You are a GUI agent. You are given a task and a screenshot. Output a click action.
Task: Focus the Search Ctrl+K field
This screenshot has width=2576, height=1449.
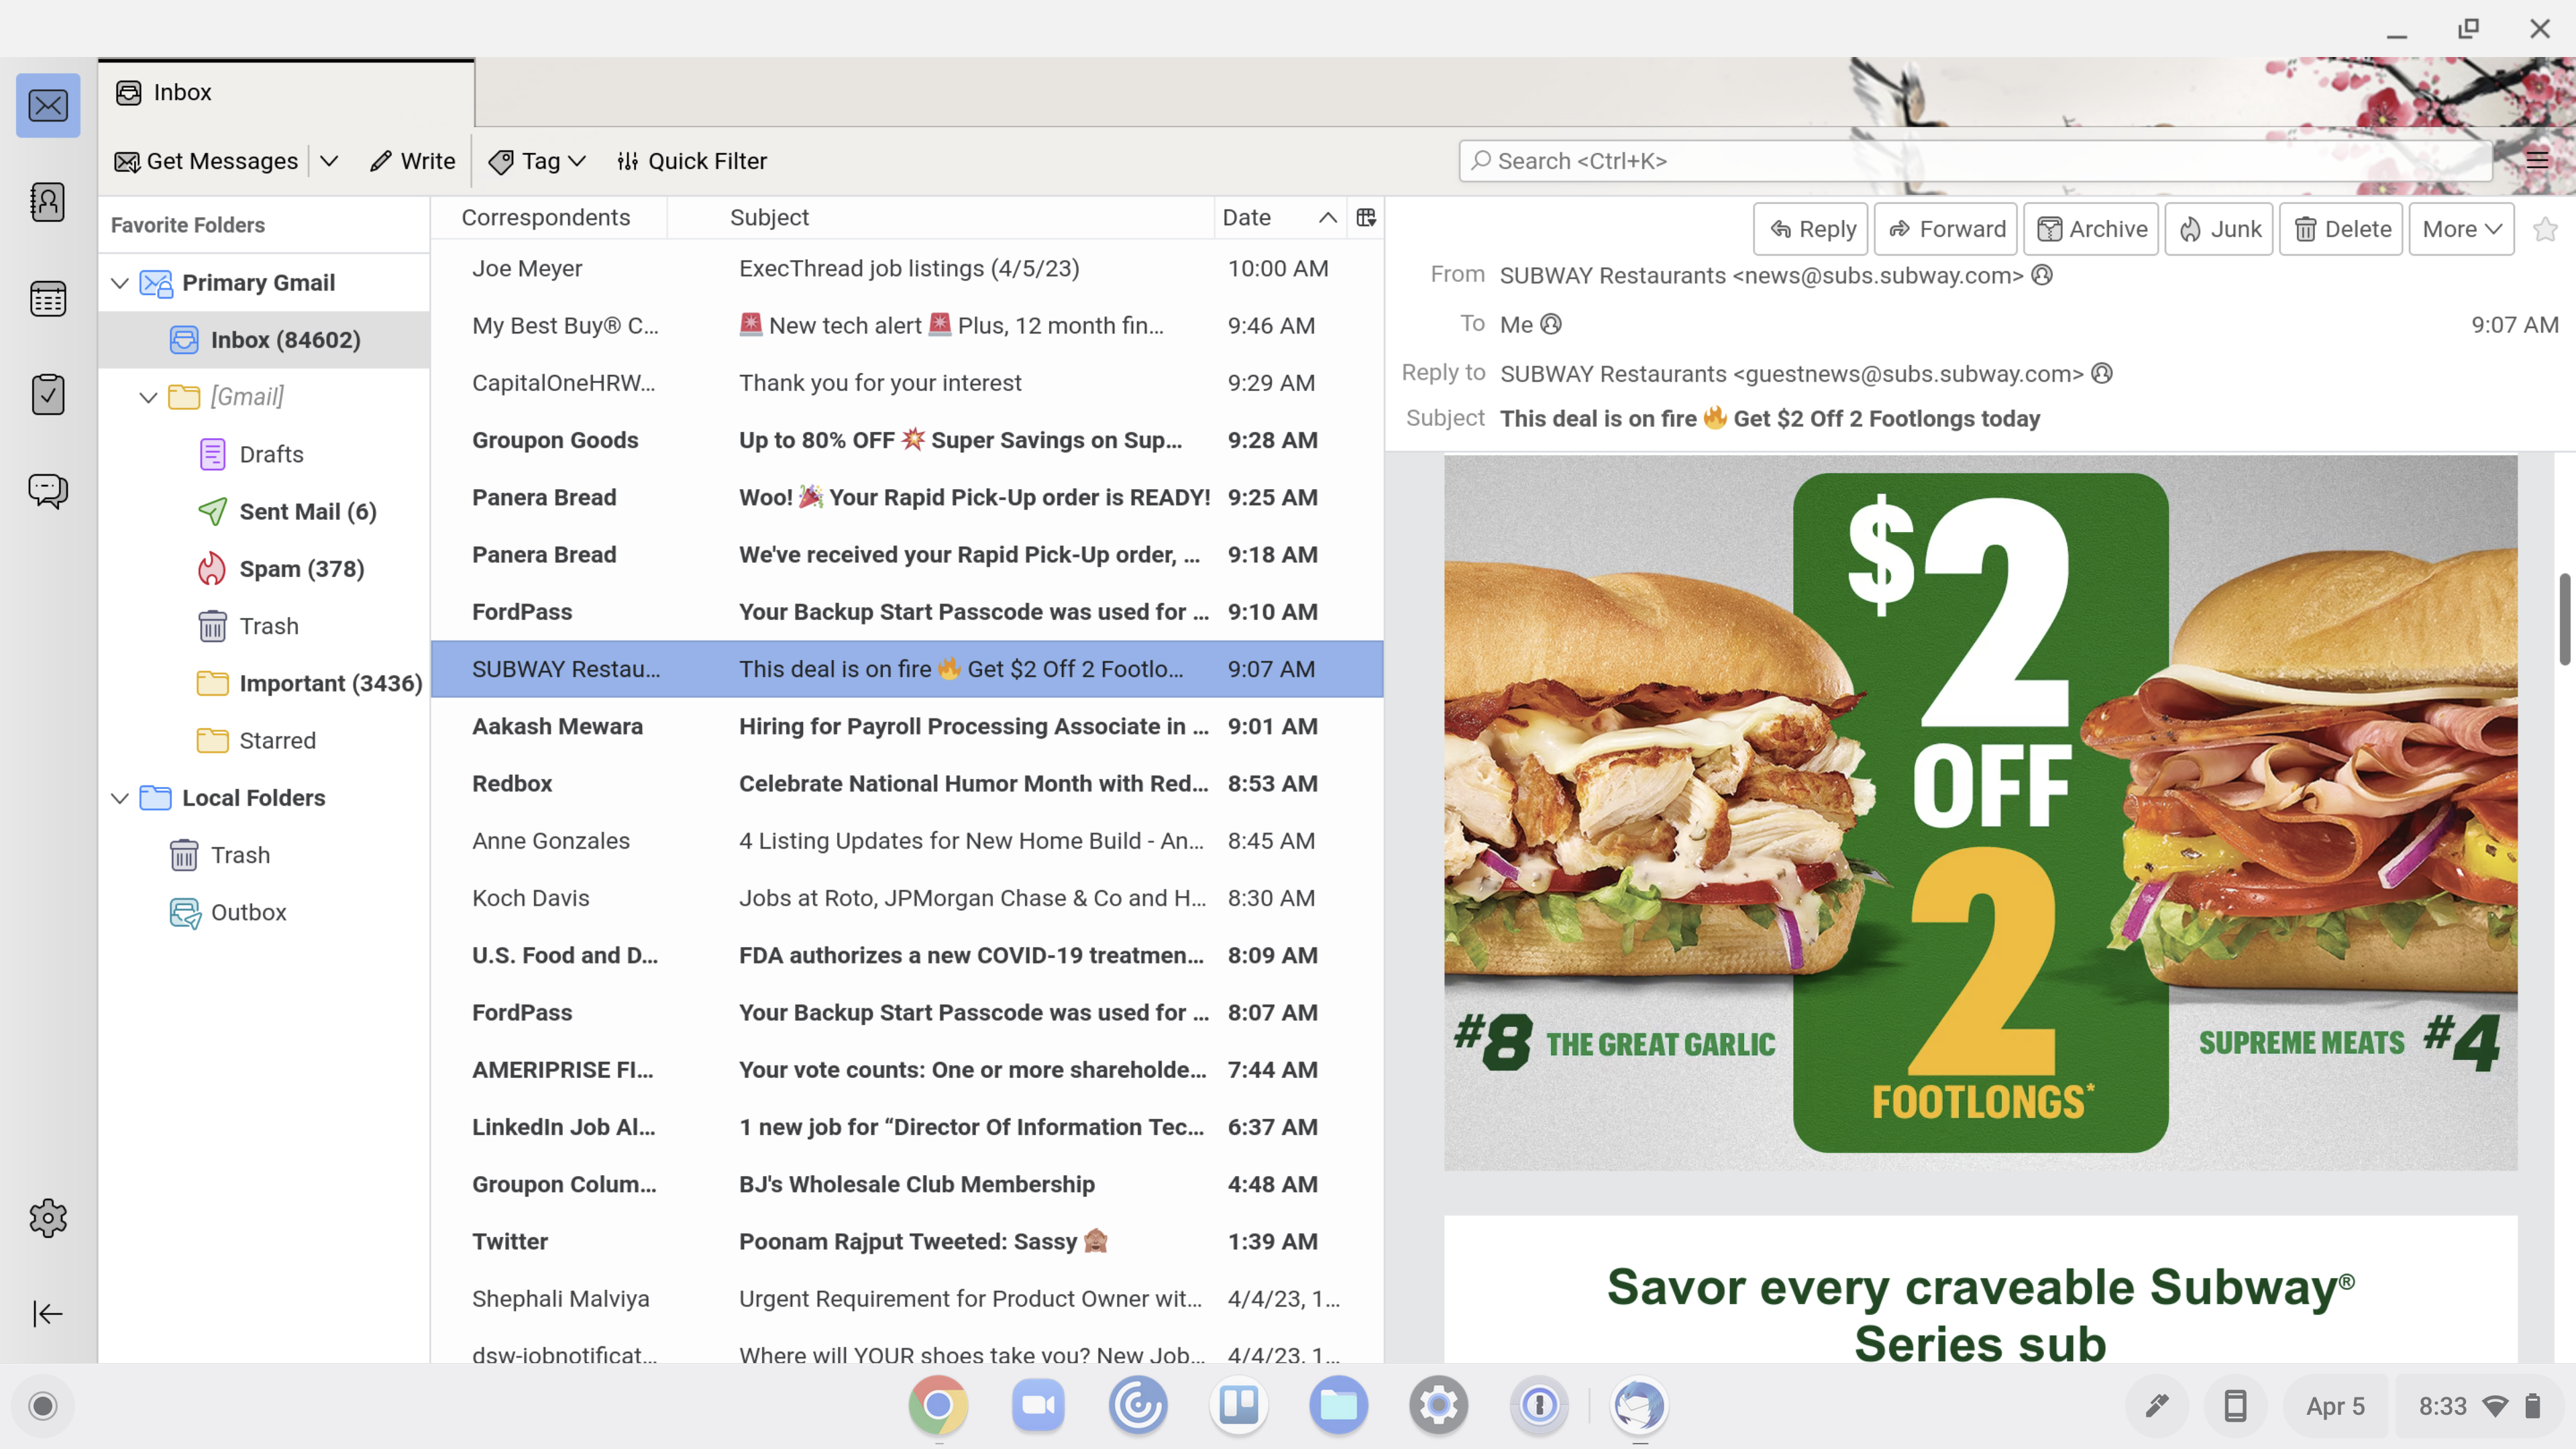[x=1975, y=161]
